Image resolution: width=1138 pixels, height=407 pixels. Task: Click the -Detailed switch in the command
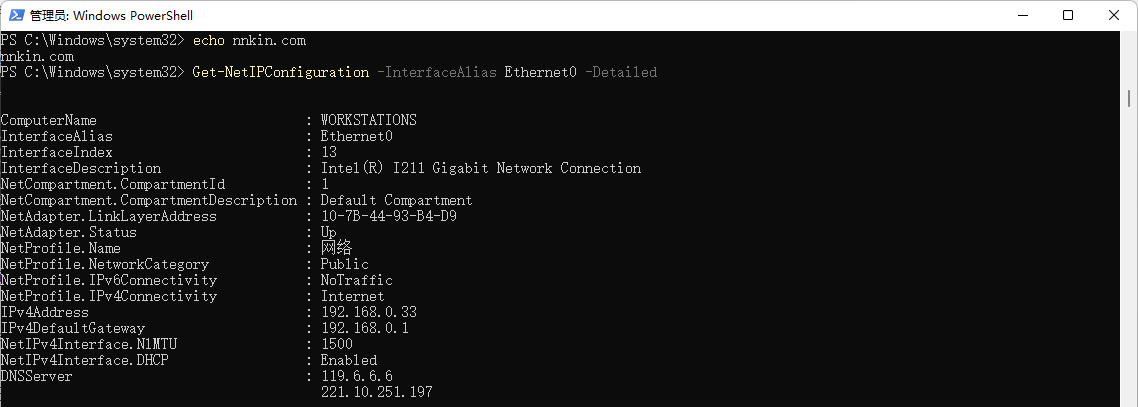[621, 72]
